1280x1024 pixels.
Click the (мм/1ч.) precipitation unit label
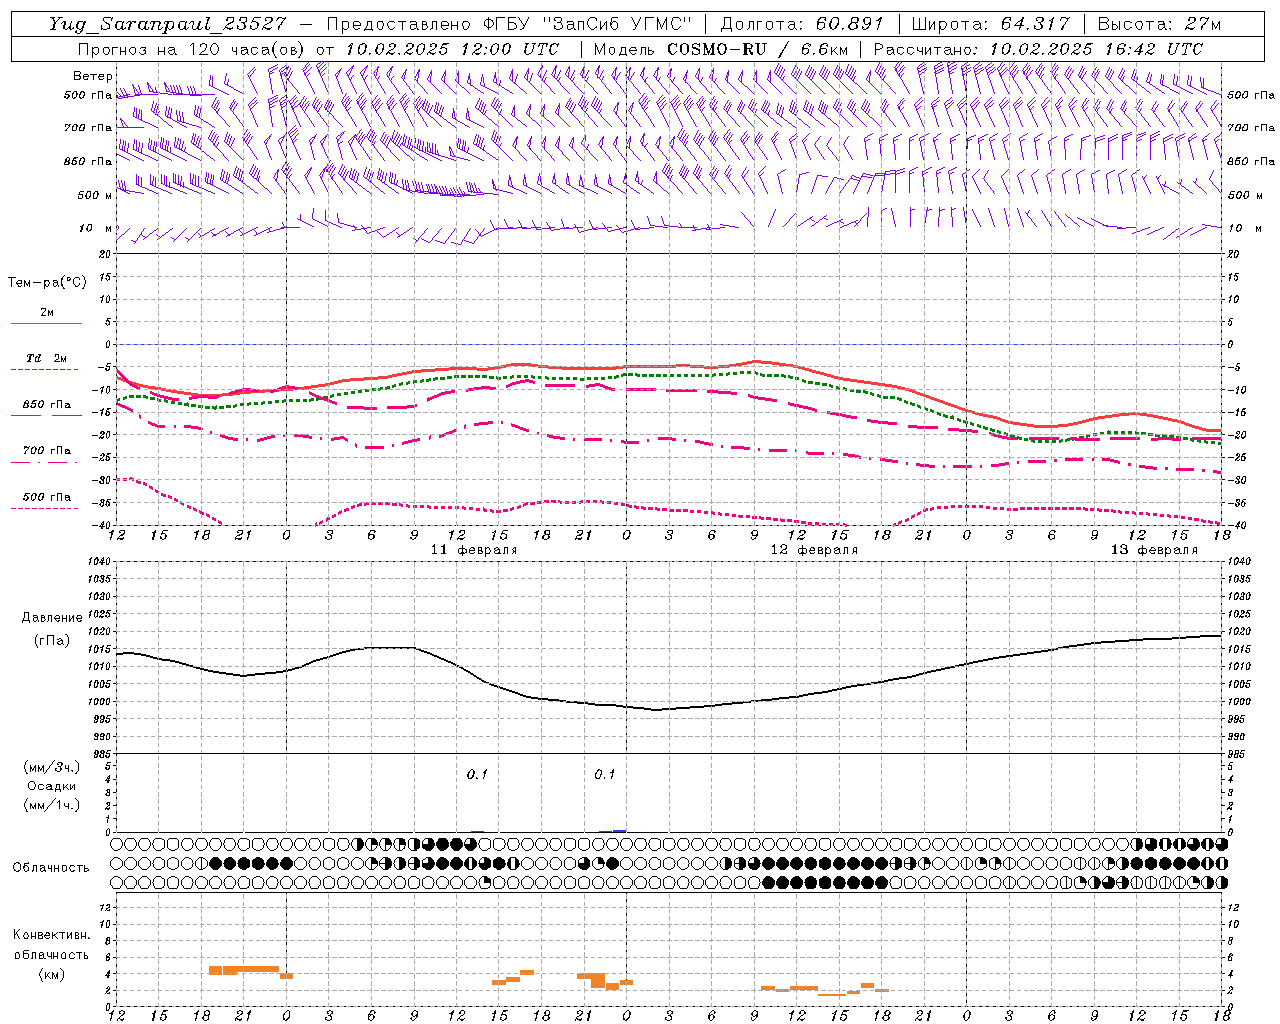coord(52,805)
